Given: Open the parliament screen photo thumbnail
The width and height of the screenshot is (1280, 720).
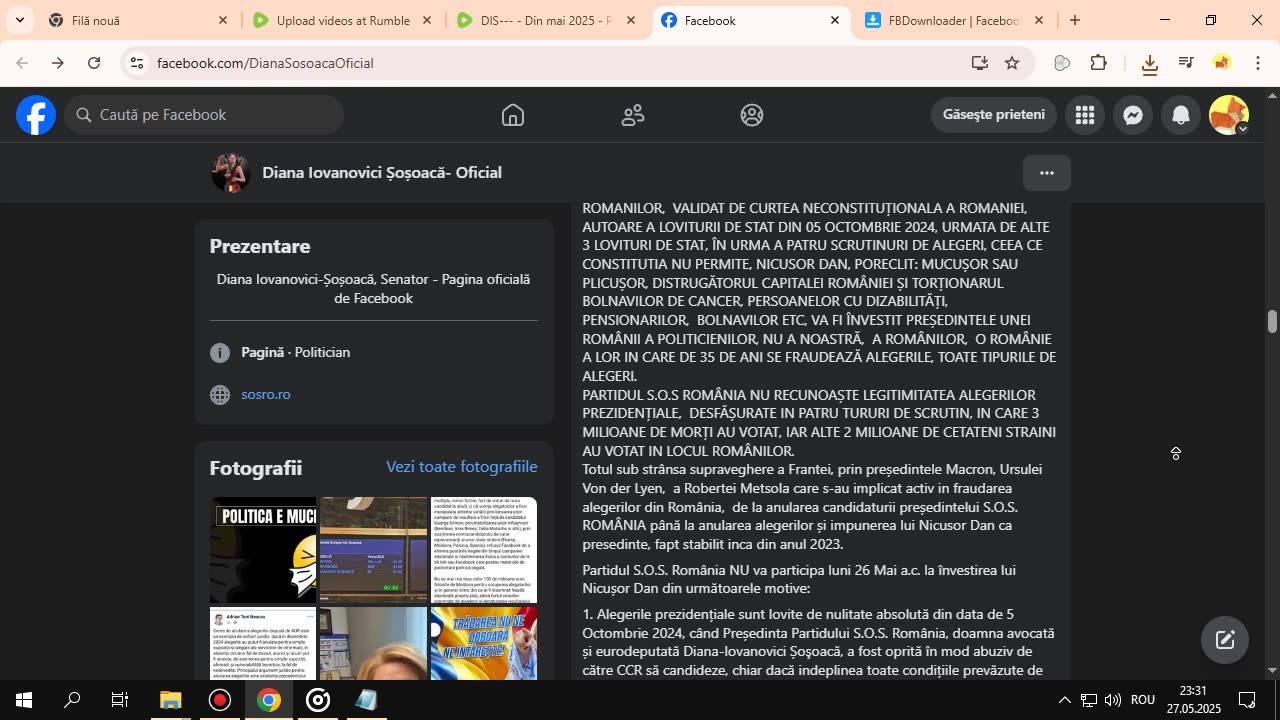Looking at the screenshot, I should pos(373,550).
